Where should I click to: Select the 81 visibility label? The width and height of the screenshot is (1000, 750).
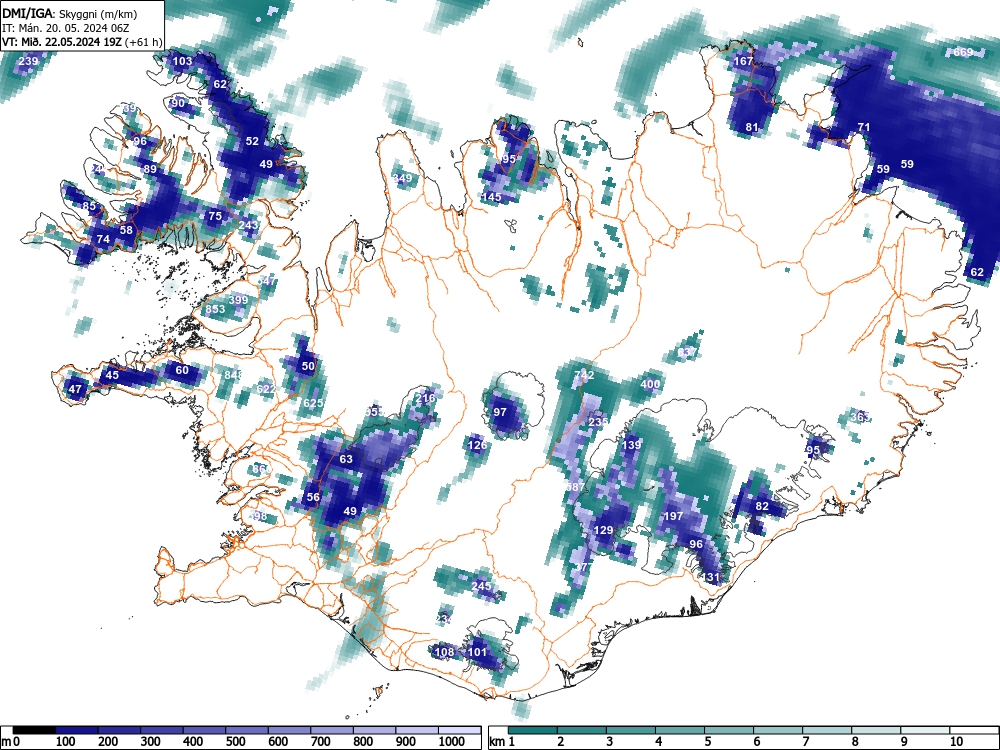752,128
